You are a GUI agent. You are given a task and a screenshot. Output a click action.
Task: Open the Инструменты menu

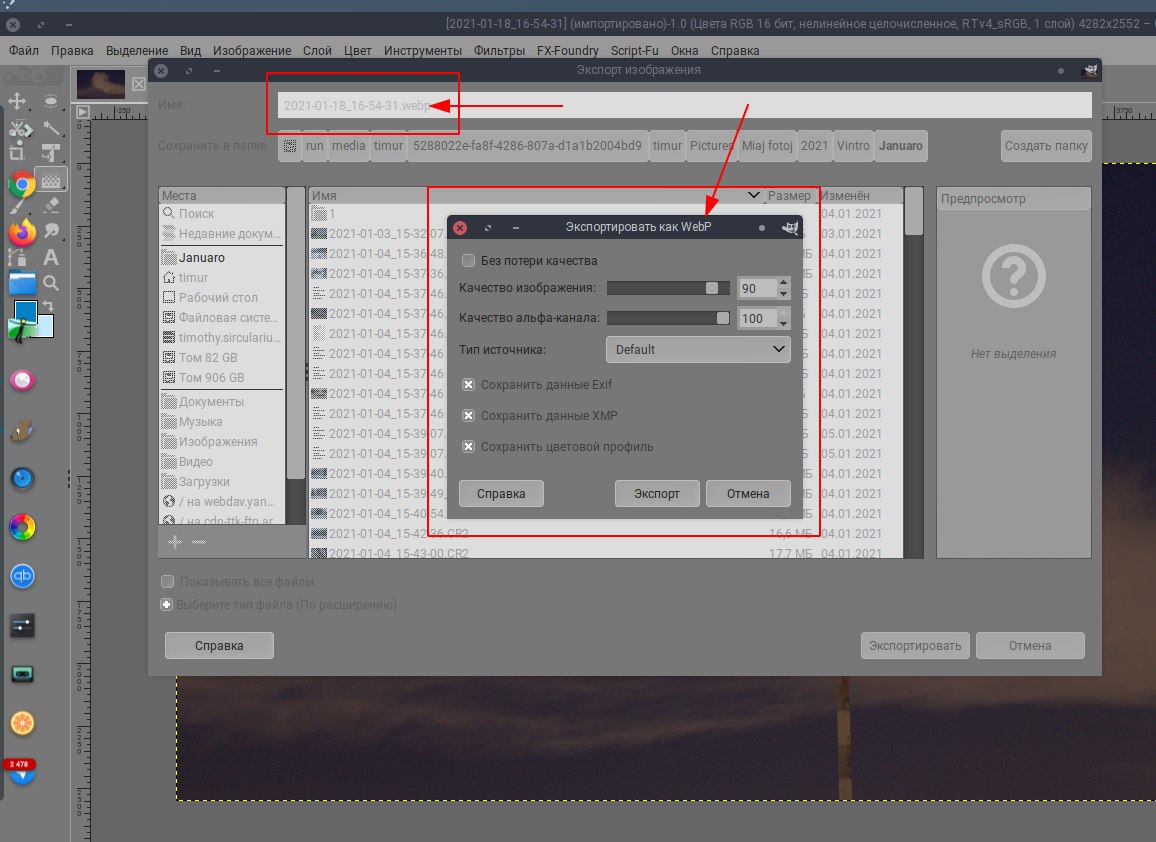tap(422, 50)
